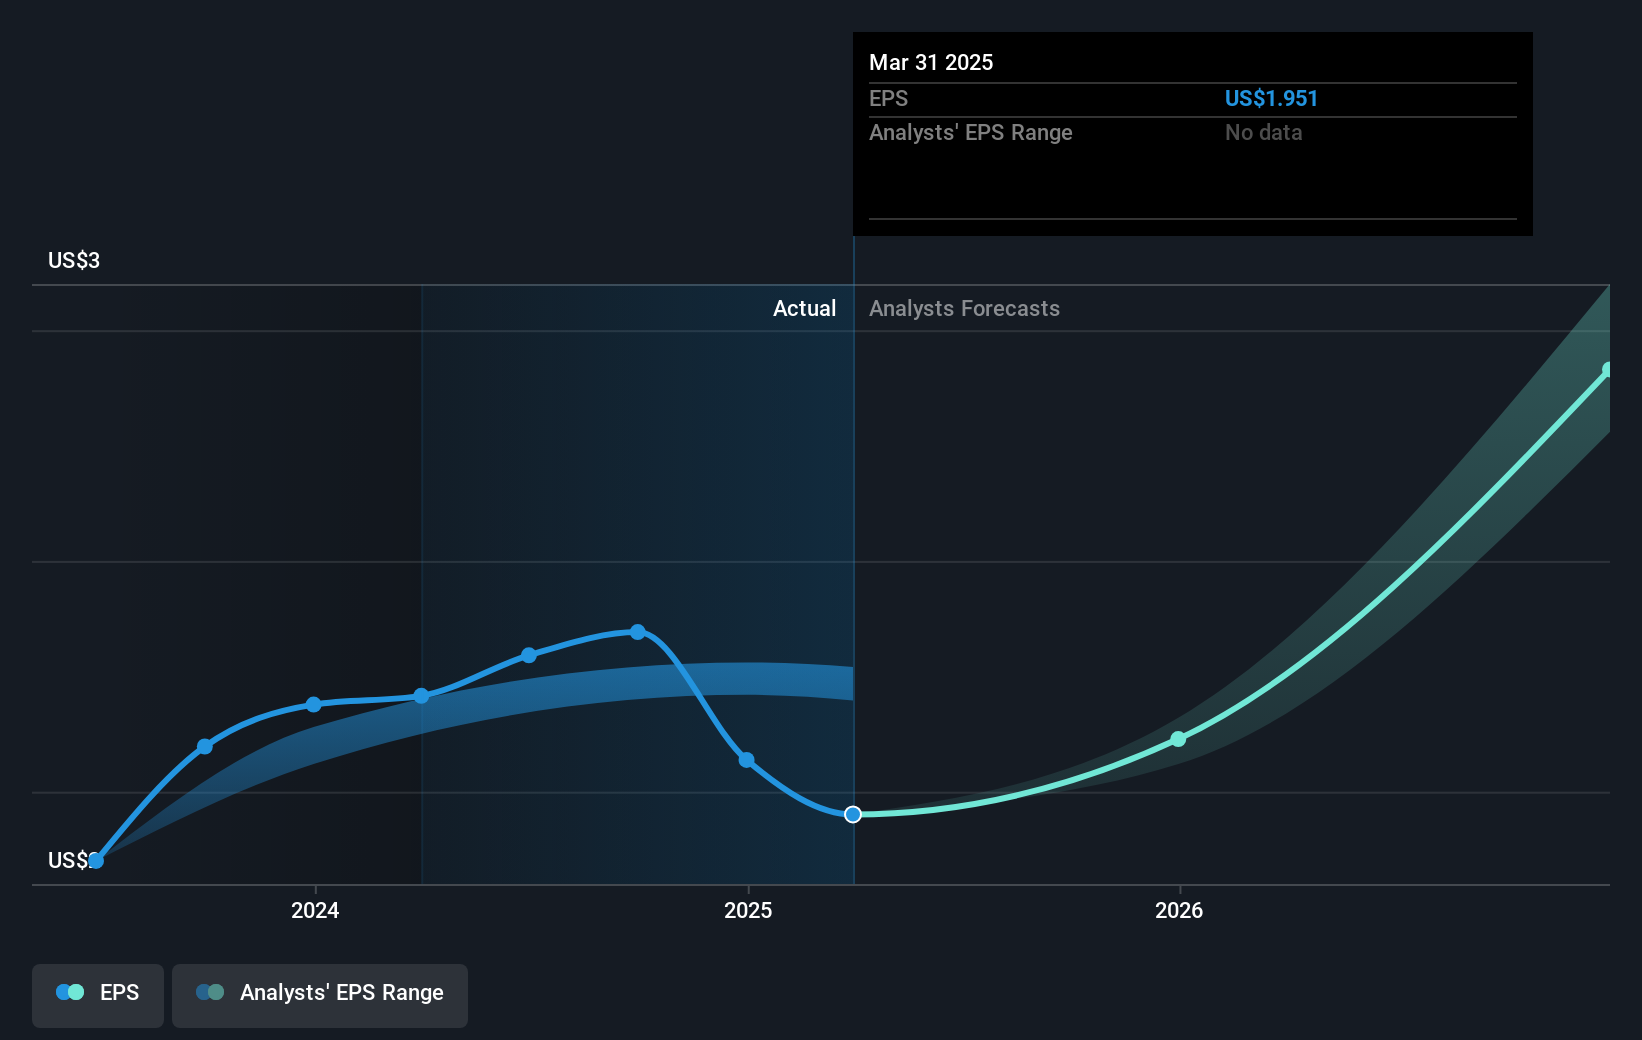Click the late 2023 EPS data point
1642x1040 pixels.
pos(205,747)
